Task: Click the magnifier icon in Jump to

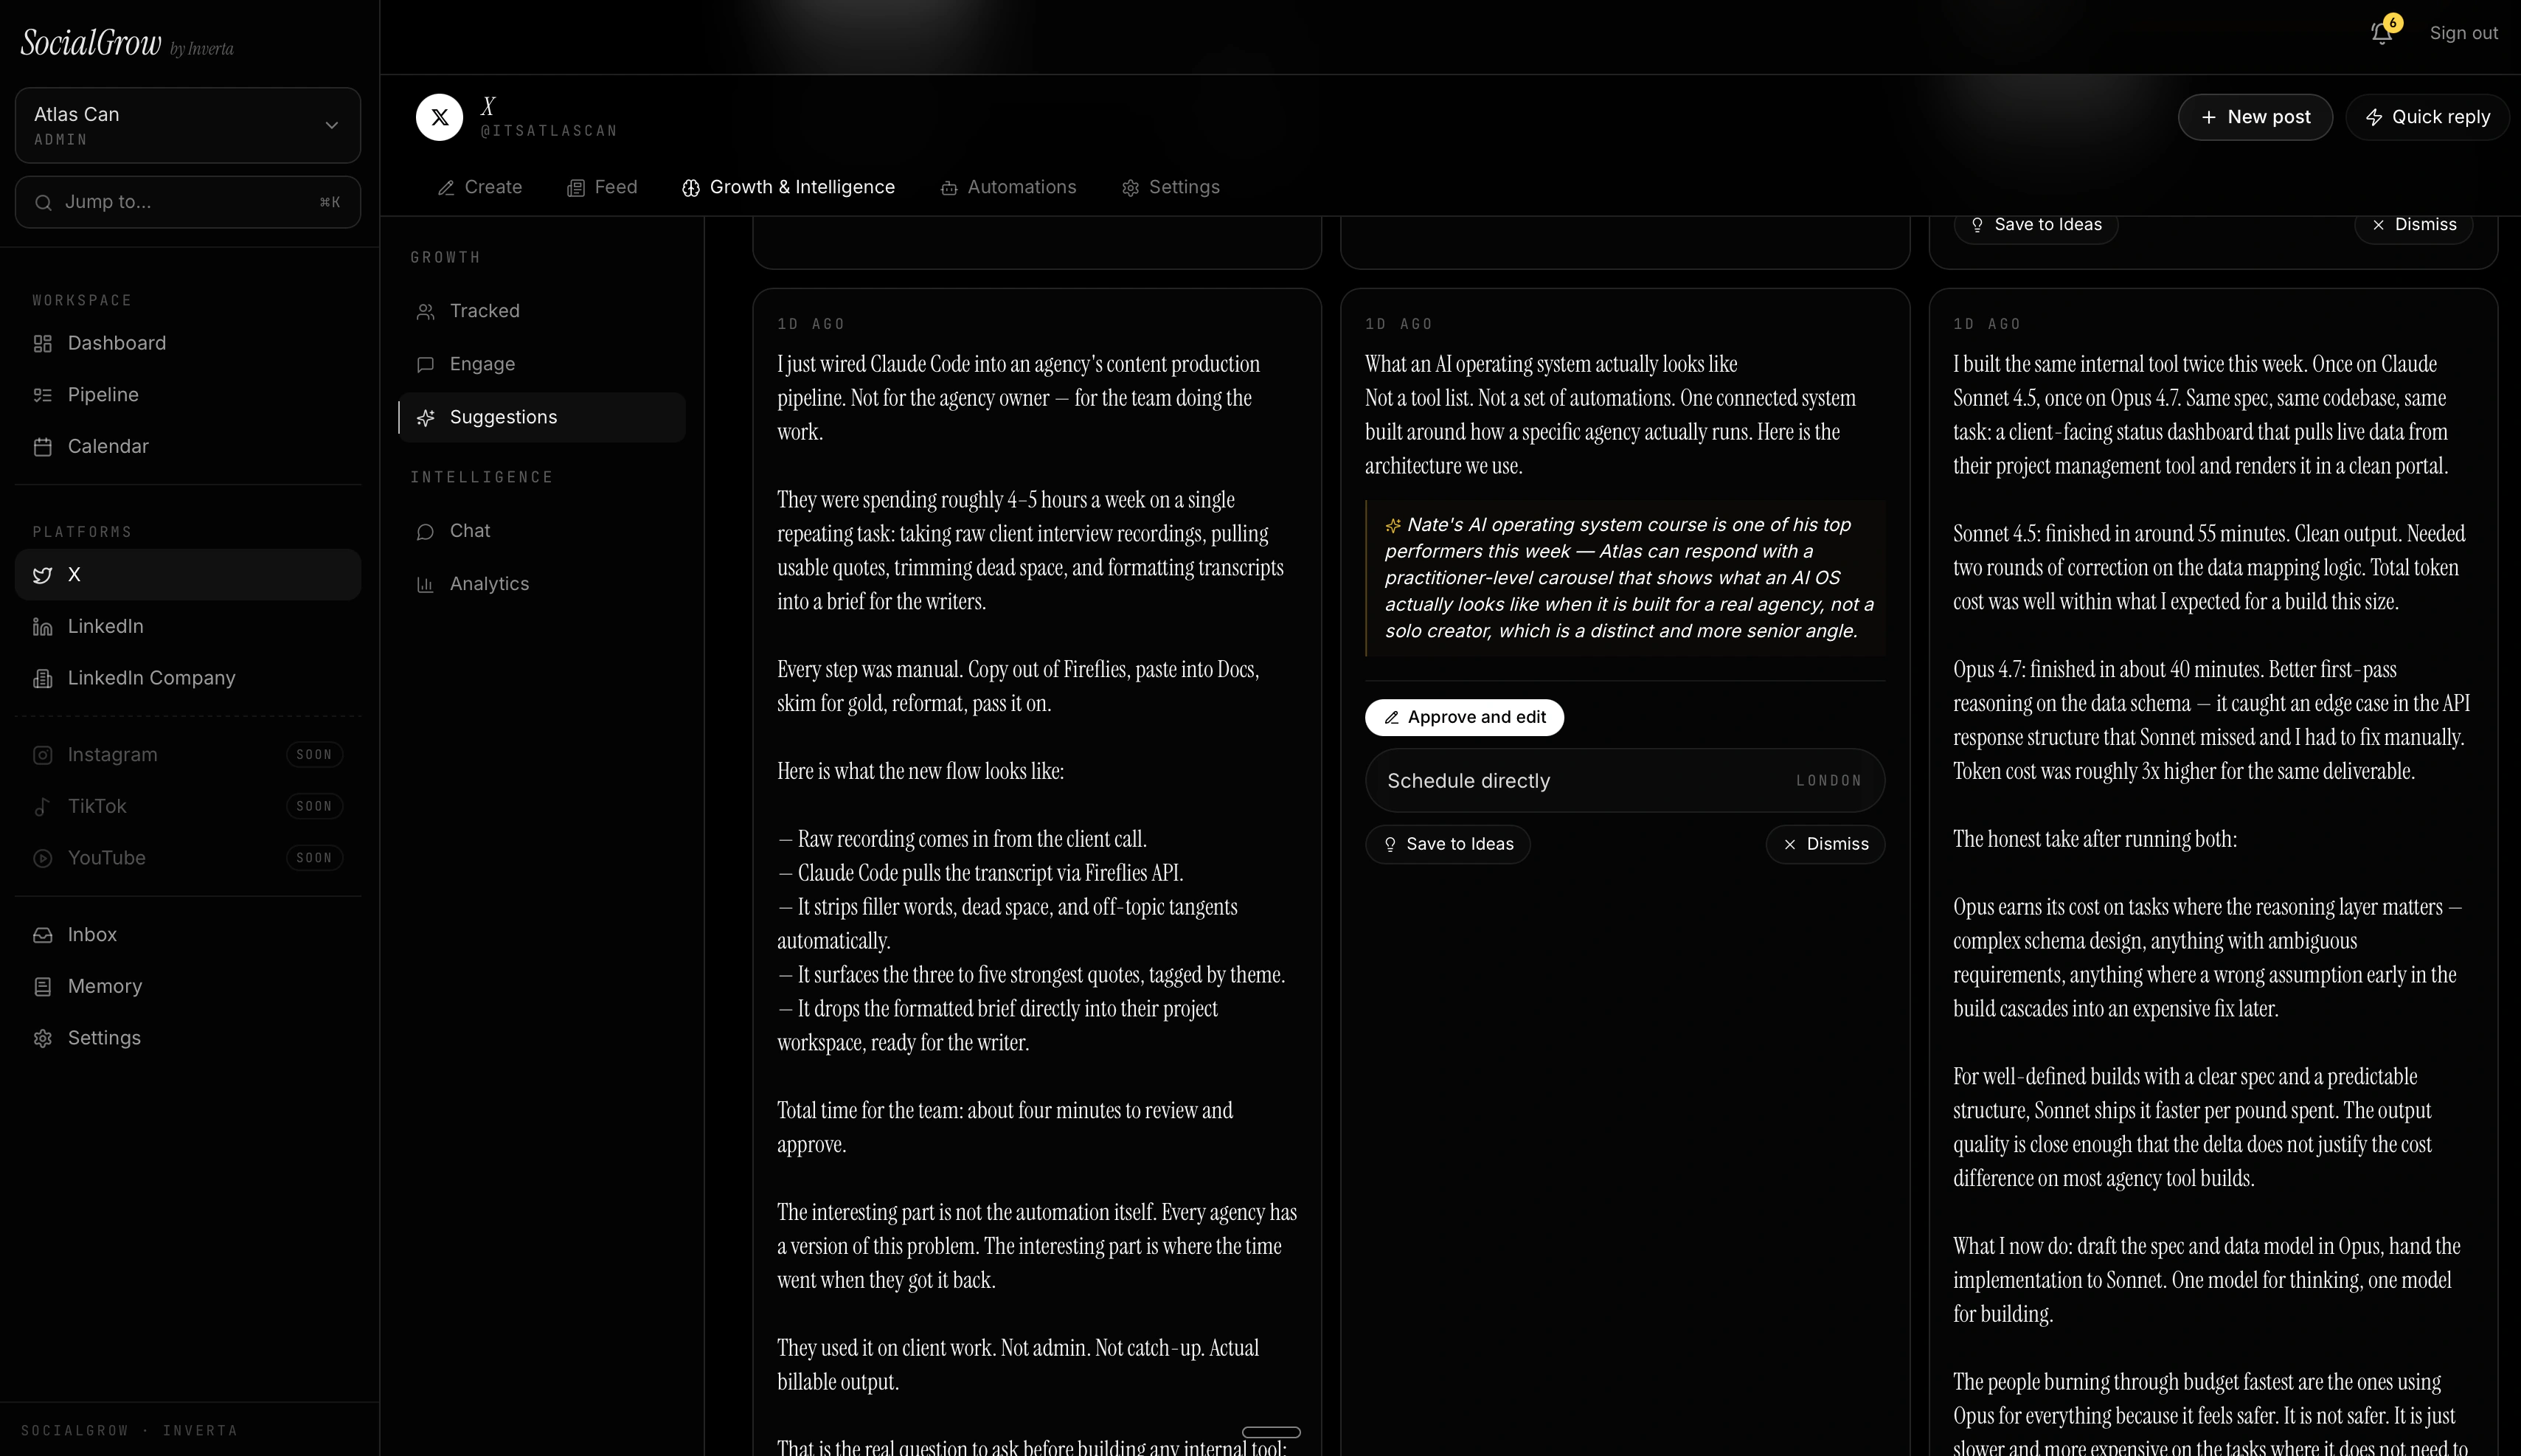Action: click(x=43, y=203)
